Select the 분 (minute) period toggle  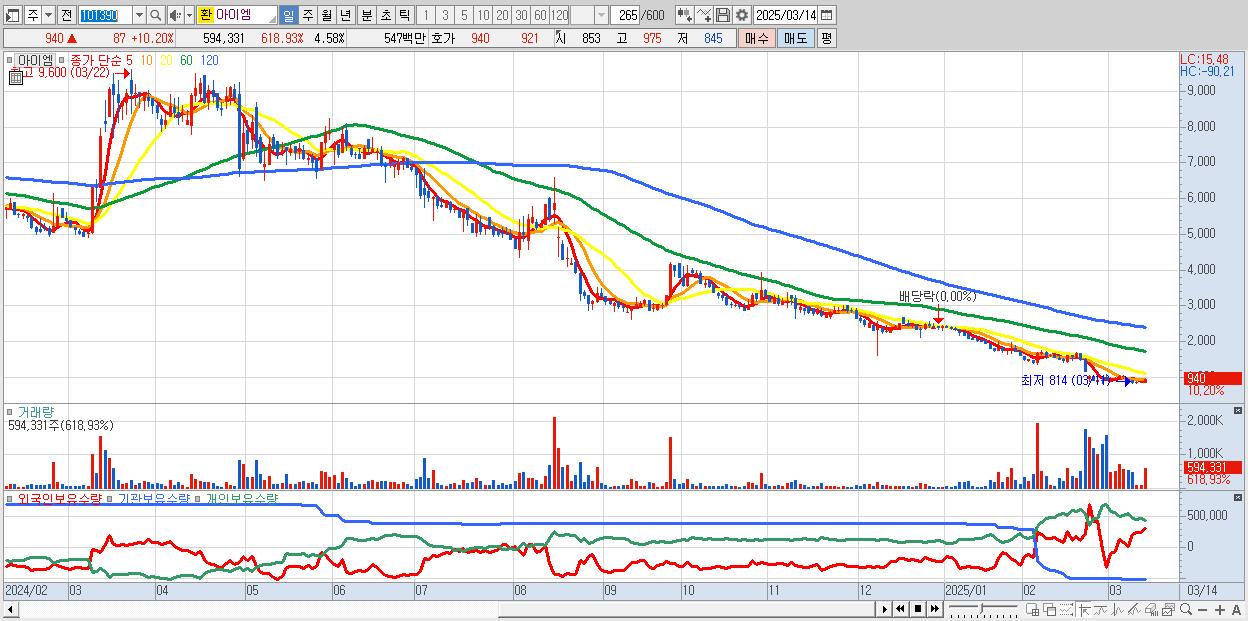tap(366, 15)
